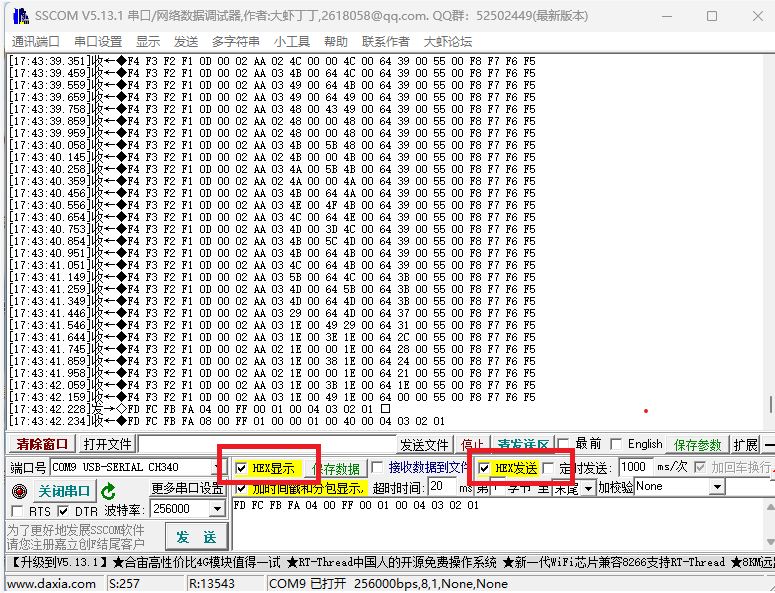775x593 pixels.
Task: Click the 打开文件 button
Action: pos(107,444)
